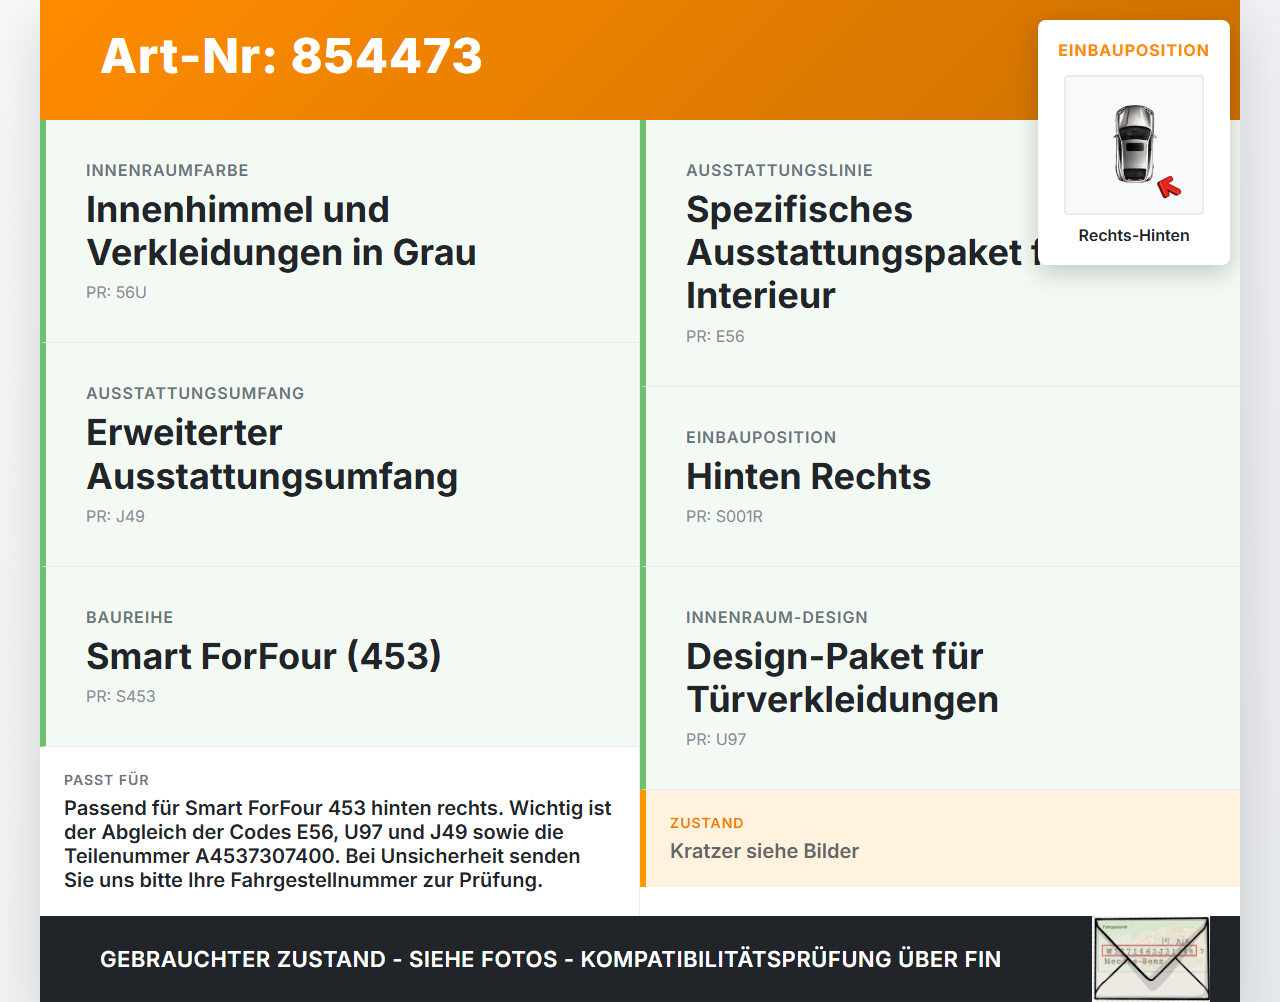Click the orange EINBAUPOSITION card title
This screenshot has height=1002, width=1280.
pos(1134,50)
